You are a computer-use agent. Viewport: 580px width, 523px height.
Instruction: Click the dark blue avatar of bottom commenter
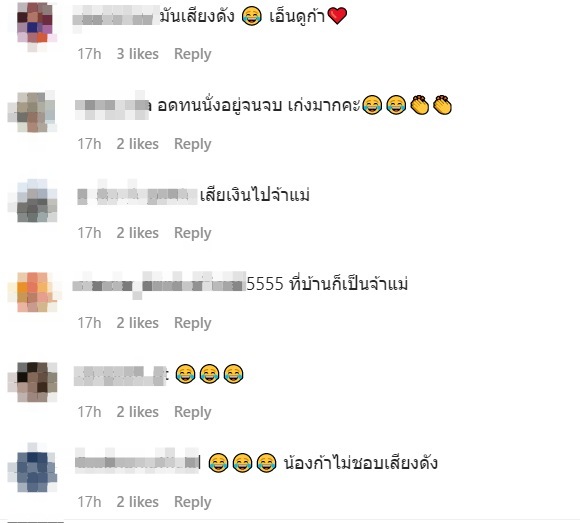[33, 468]
